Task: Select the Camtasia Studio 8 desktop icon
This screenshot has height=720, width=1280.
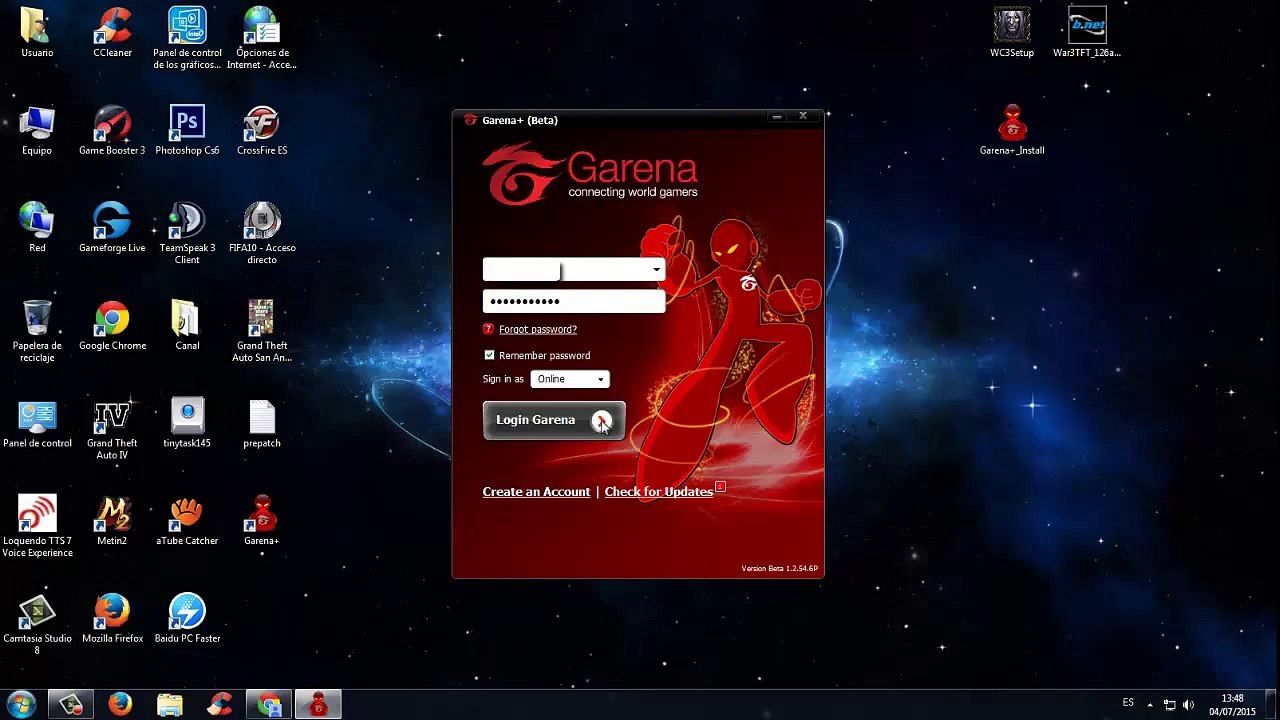Action: tap(37, 625)
